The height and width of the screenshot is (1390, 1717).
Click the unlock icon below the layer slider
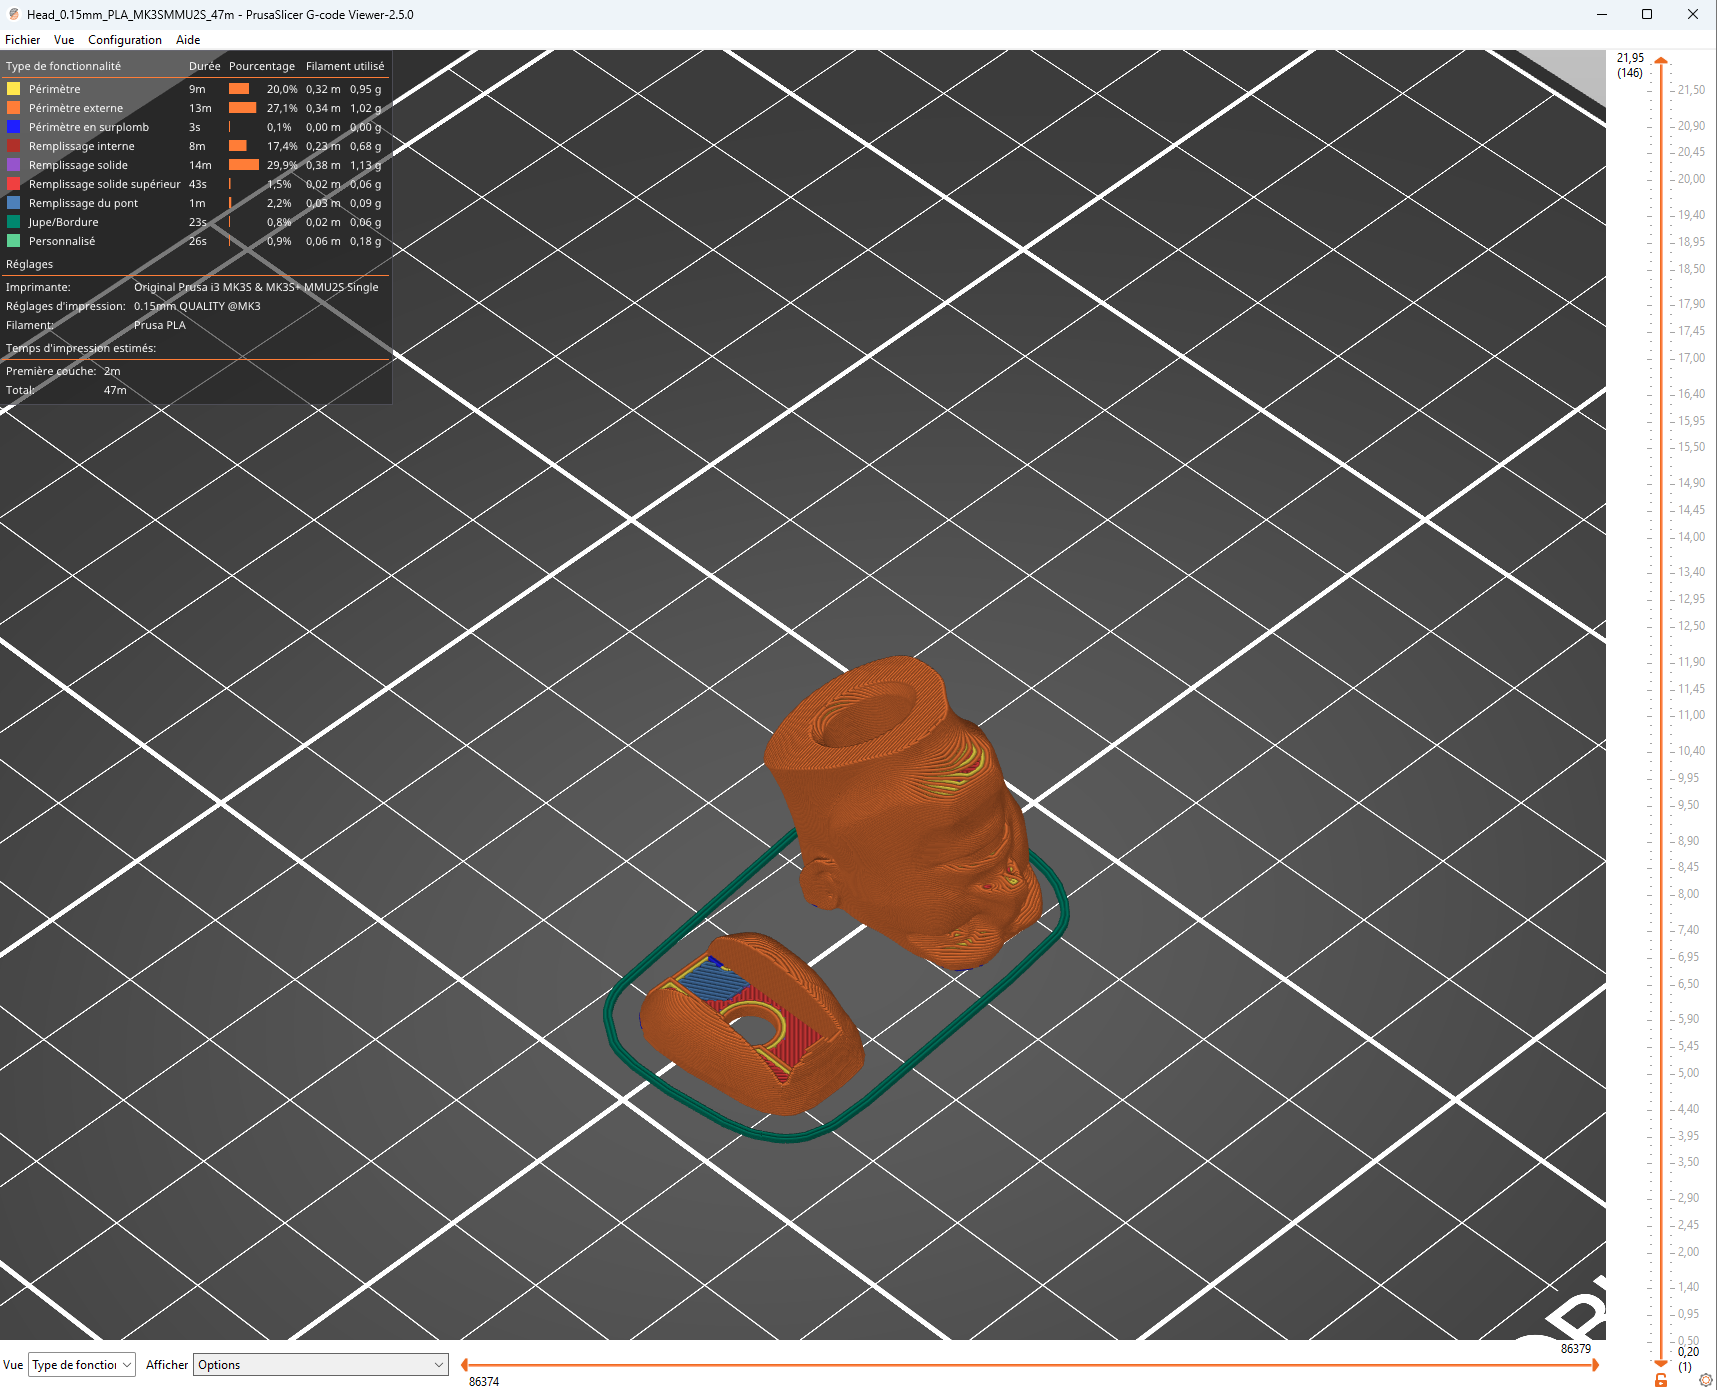coord(1661,1380)
